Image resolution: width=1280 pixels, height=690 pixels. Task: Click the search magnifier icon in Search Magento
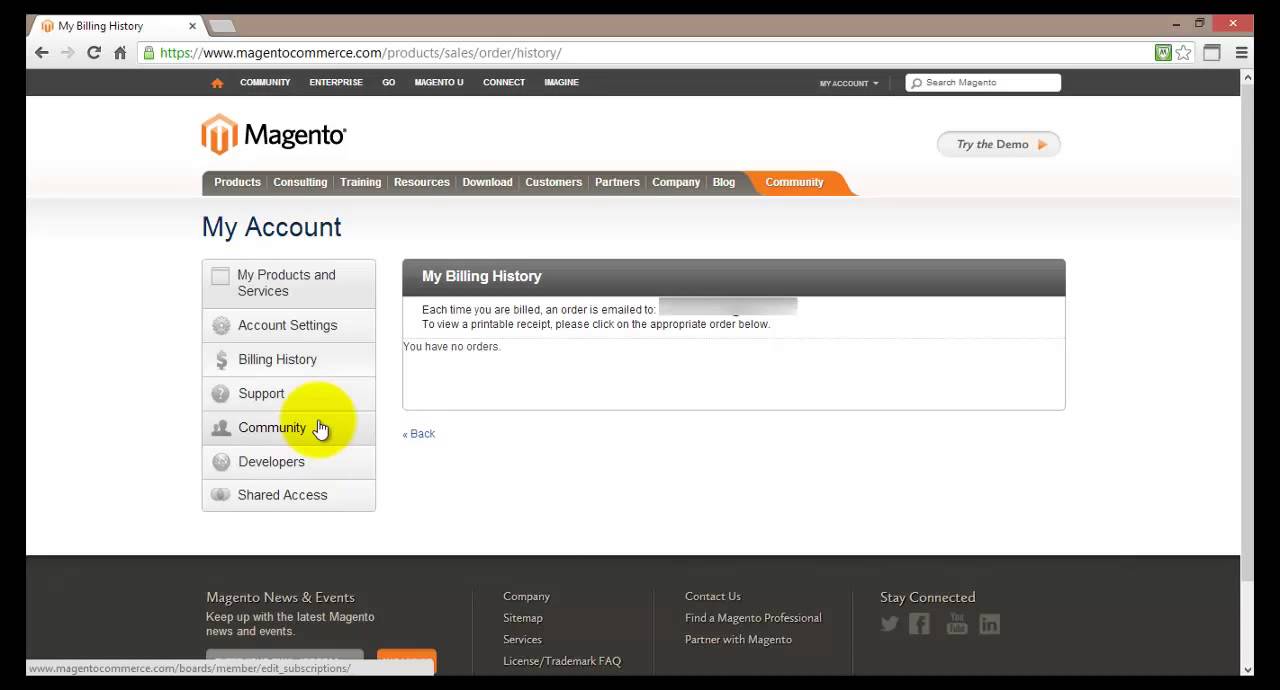point(916,83)
